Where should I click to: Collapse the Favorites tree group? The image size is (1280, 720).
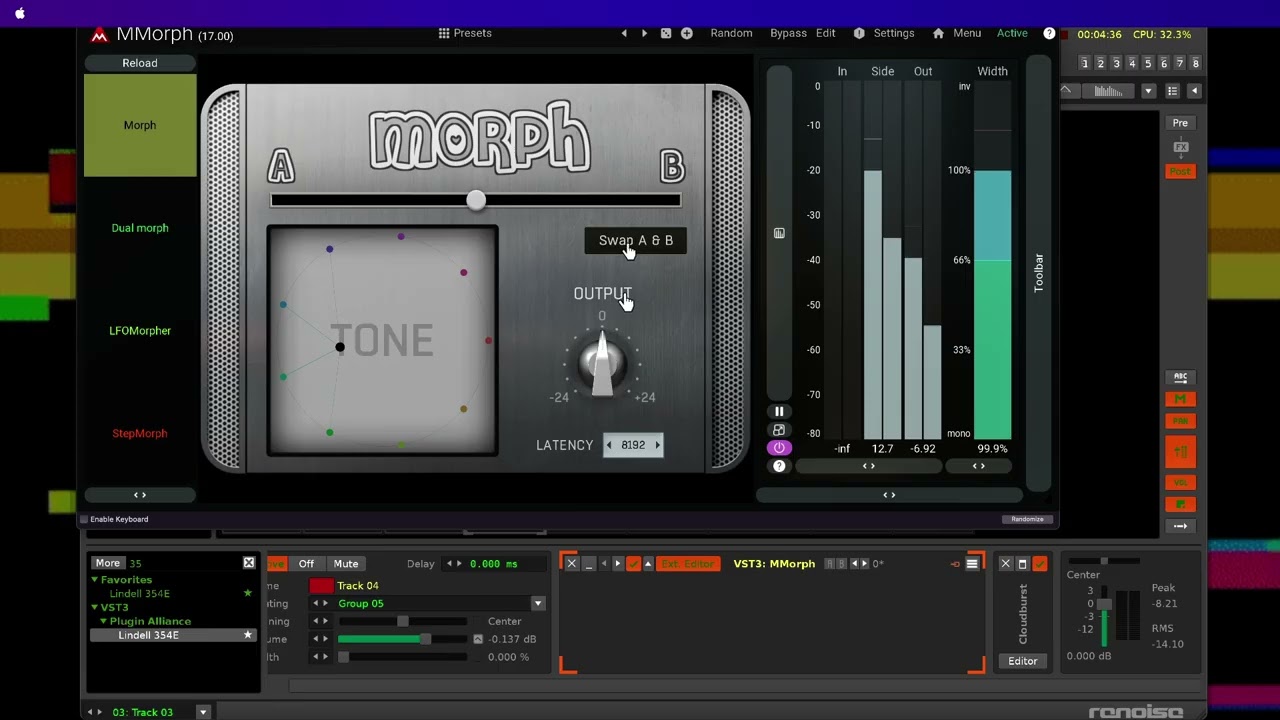coord(95,580)
